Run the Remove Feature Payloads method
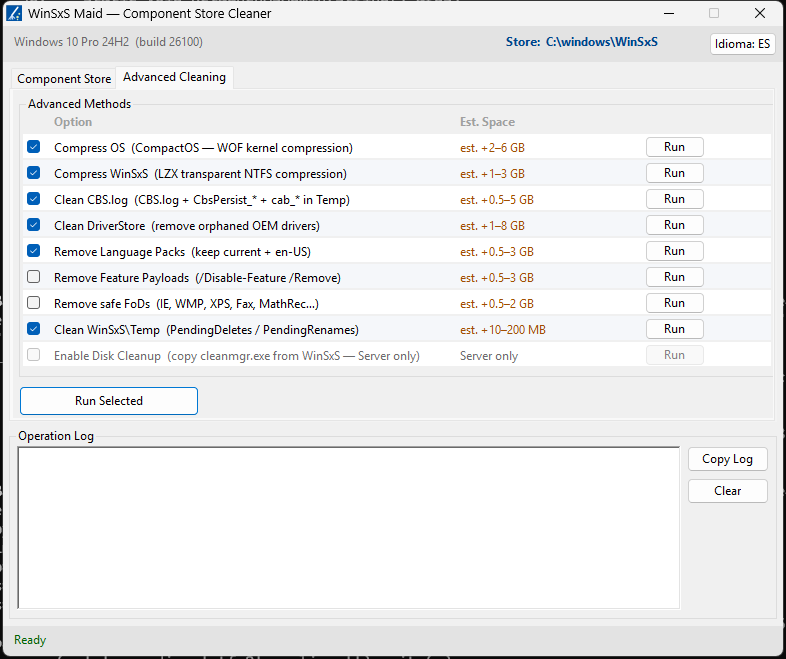The width and height of the screenshot is (786, 659). coord(675,277)
